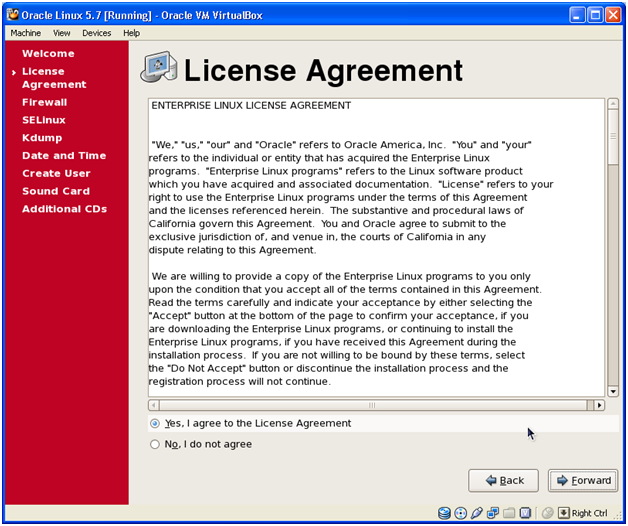Click the hard disk activity status icon
Viewport: 628px width, 526px height.
click(444, 513)
